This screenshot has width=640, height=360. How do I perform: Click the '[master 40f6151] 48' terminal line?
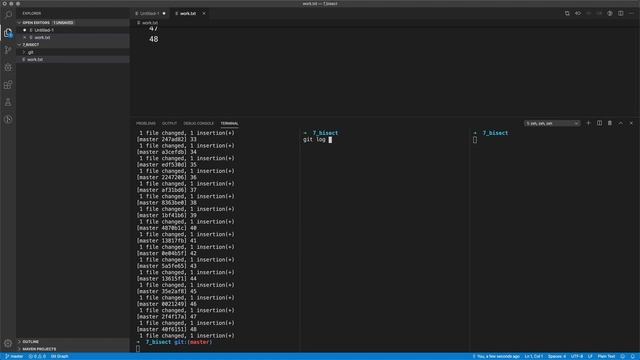167,329
